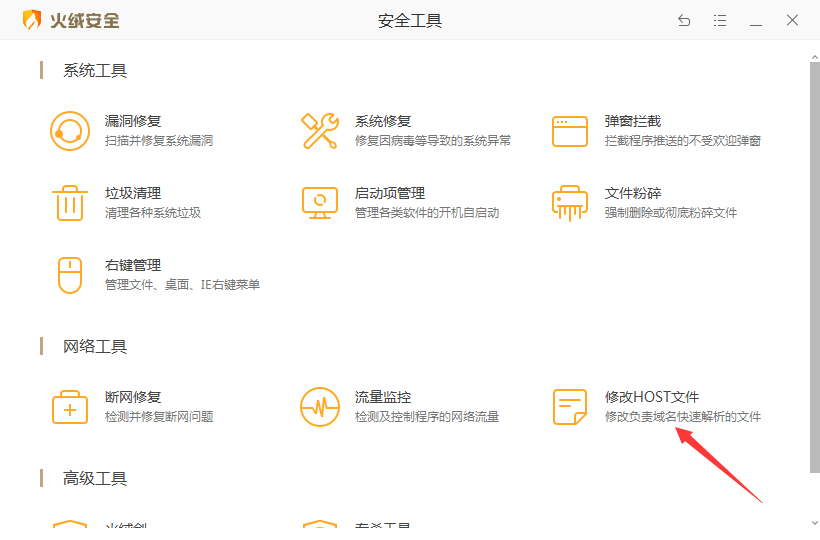The height and width of the screenshot is (540, 820).
Task: Click the 垃圾清理 trash can icon
Action: (70, 203)
